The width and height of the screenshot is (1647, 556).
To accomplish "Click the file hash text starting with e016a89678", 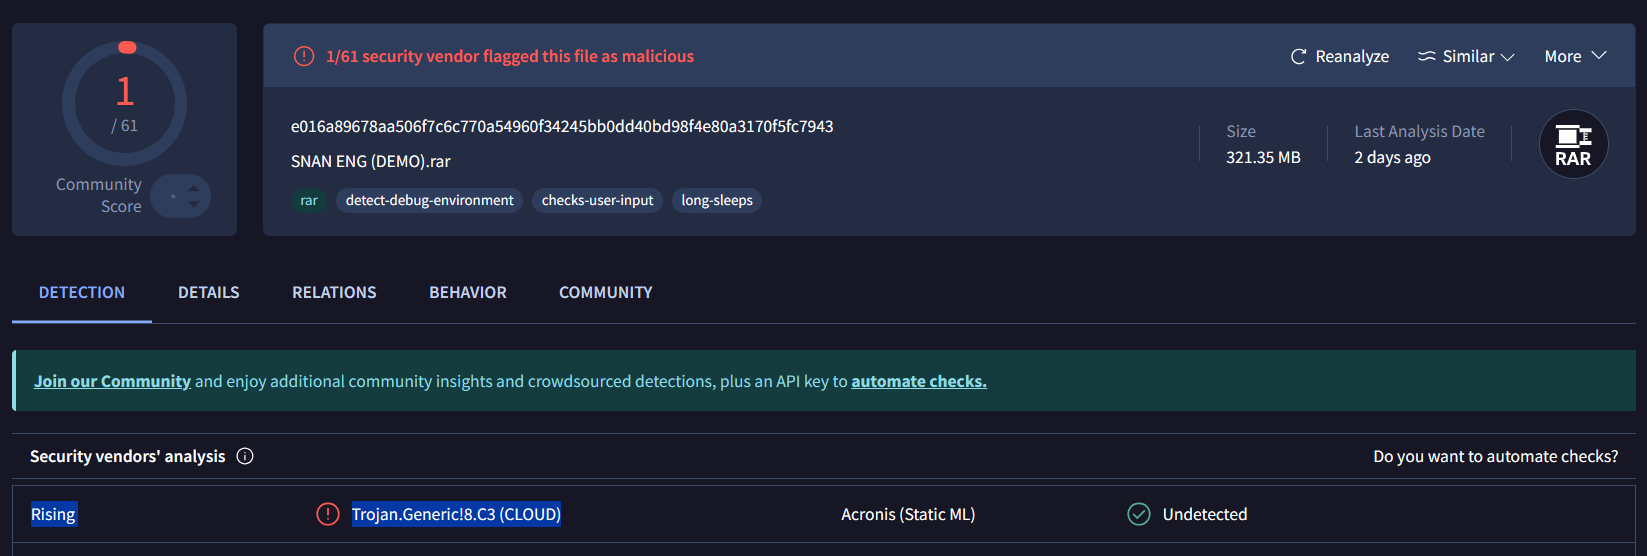I will (562, 127).
